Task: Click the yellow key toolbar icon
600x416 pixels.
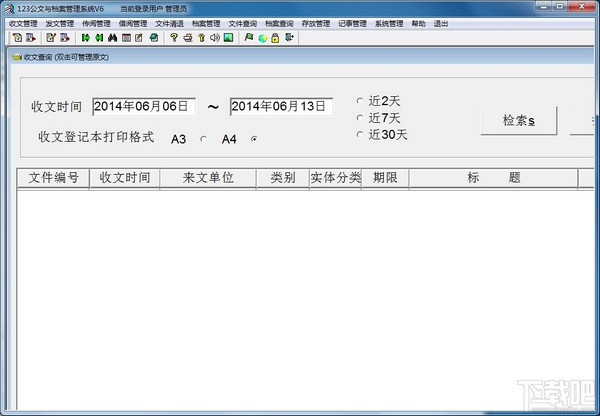Action: point(202,38)
